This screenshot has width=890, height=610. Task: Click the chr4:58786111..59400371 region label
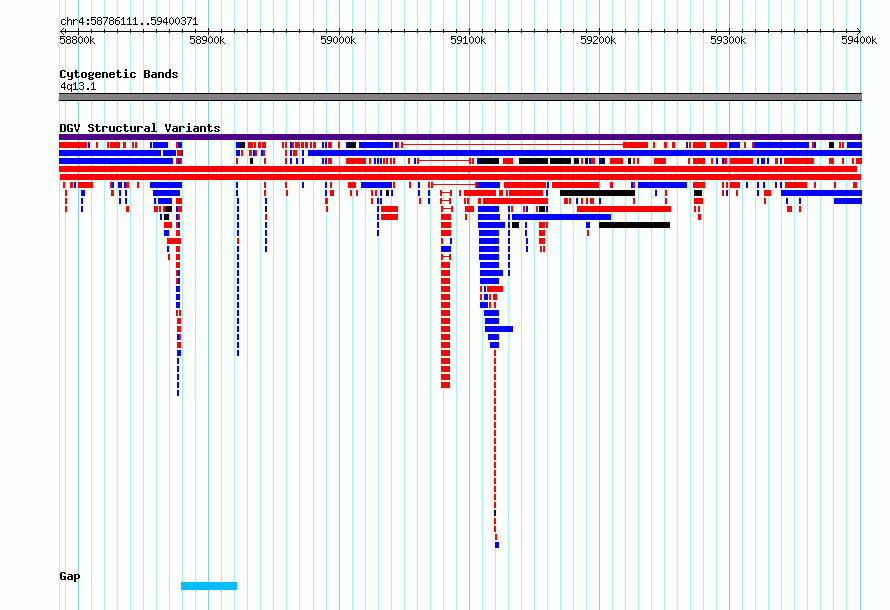click(x=129, y=22)
